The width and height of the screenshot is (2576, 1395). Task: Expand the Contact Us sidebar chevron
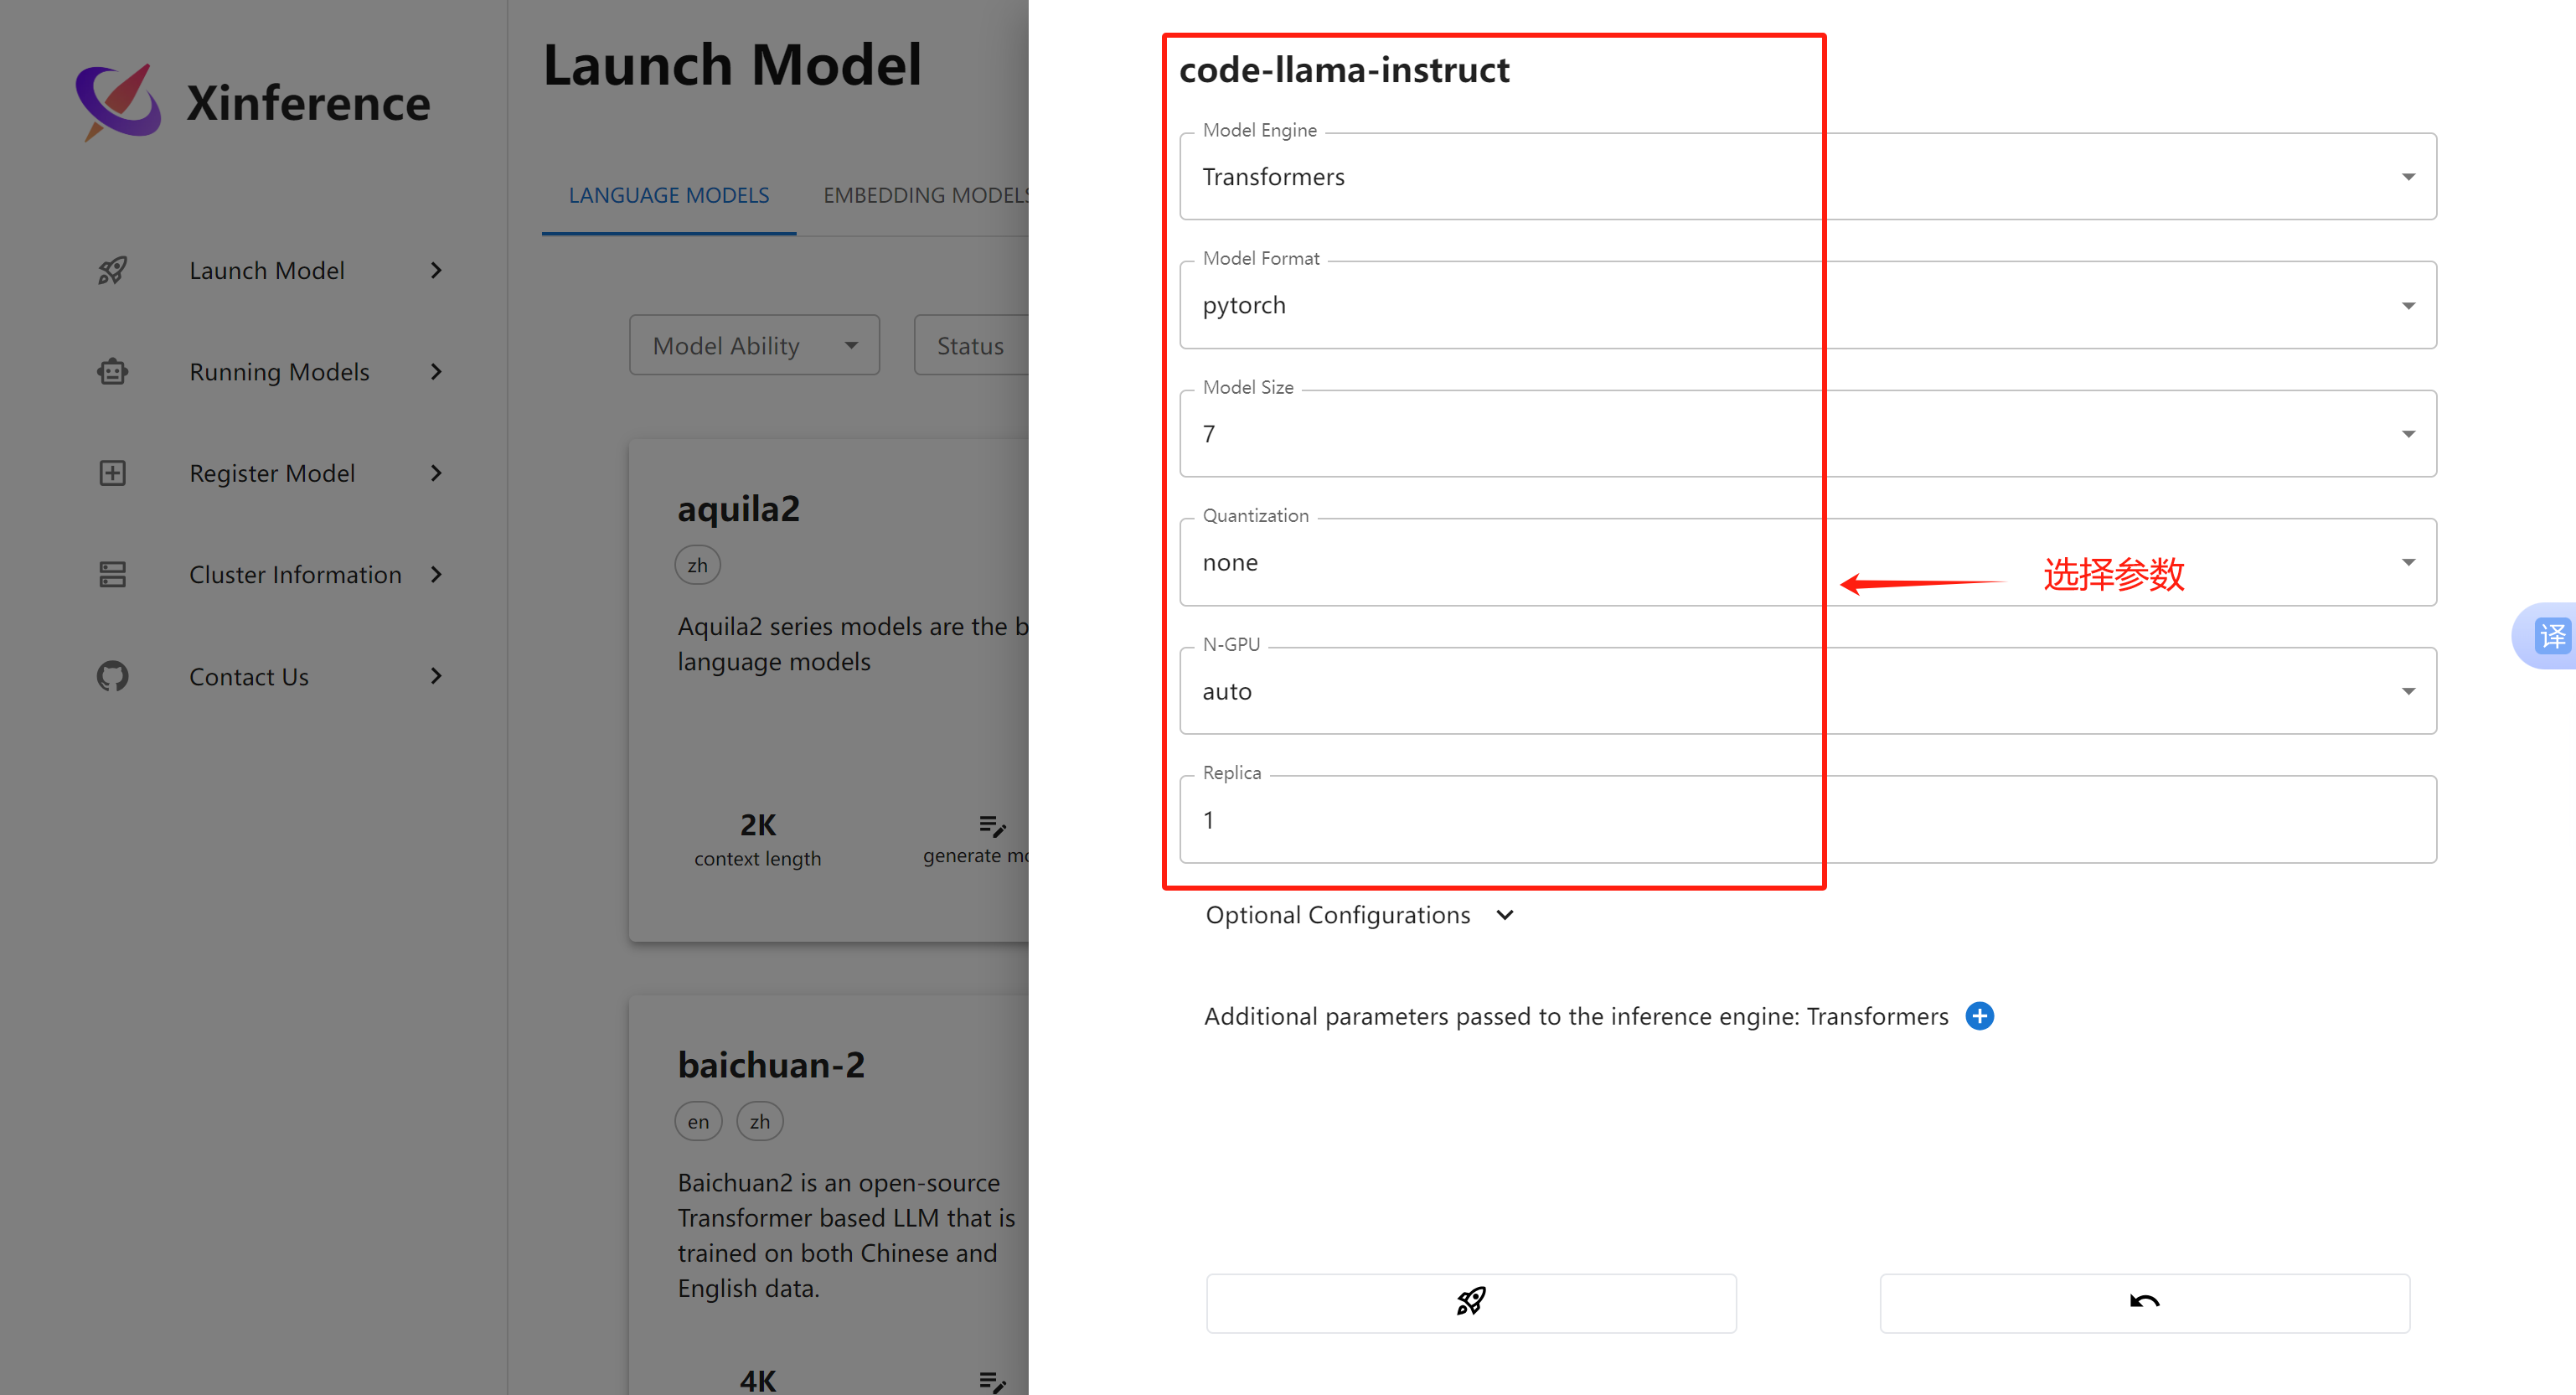[436, 677]
